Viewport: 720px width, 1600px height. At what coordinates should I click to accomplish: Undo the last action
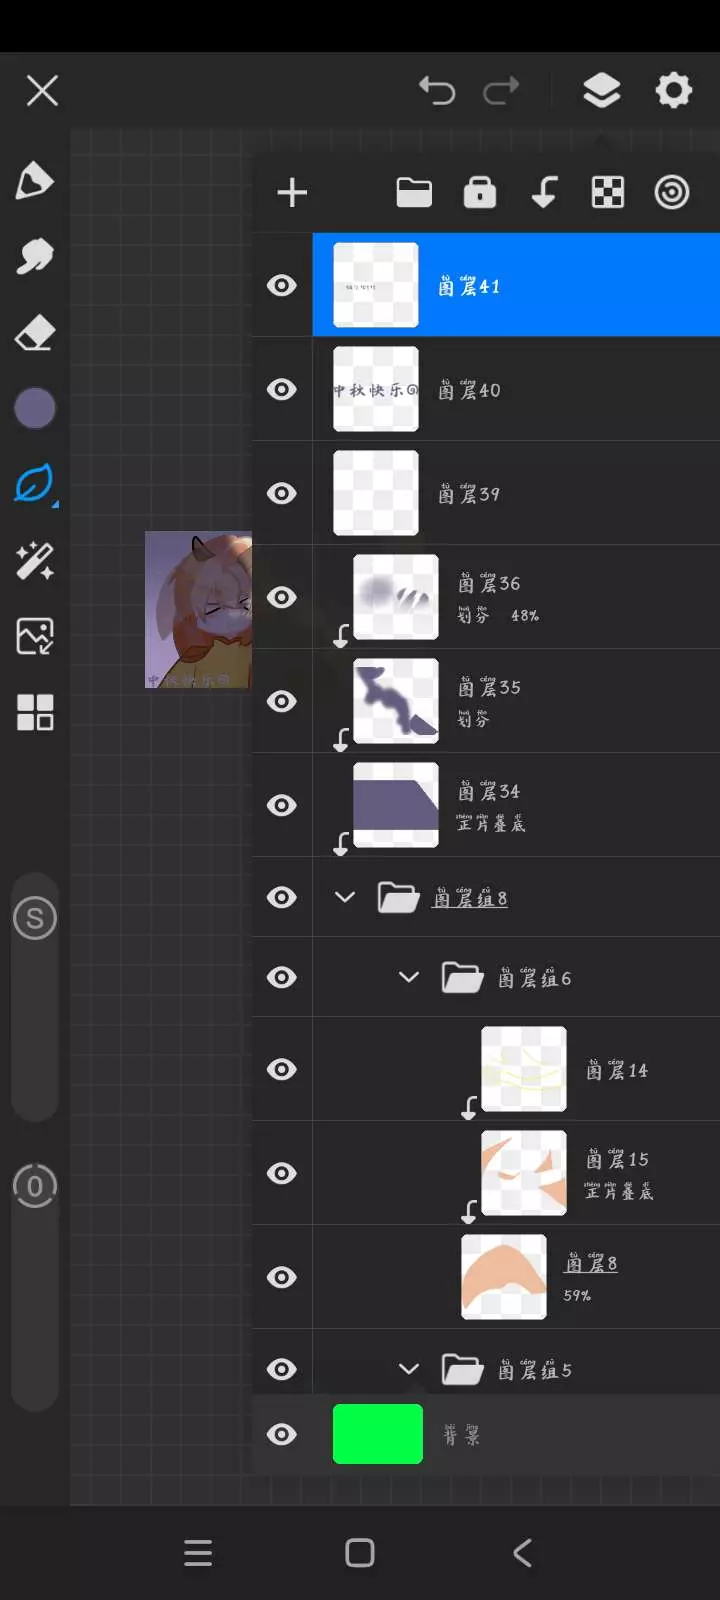point(437,91)
